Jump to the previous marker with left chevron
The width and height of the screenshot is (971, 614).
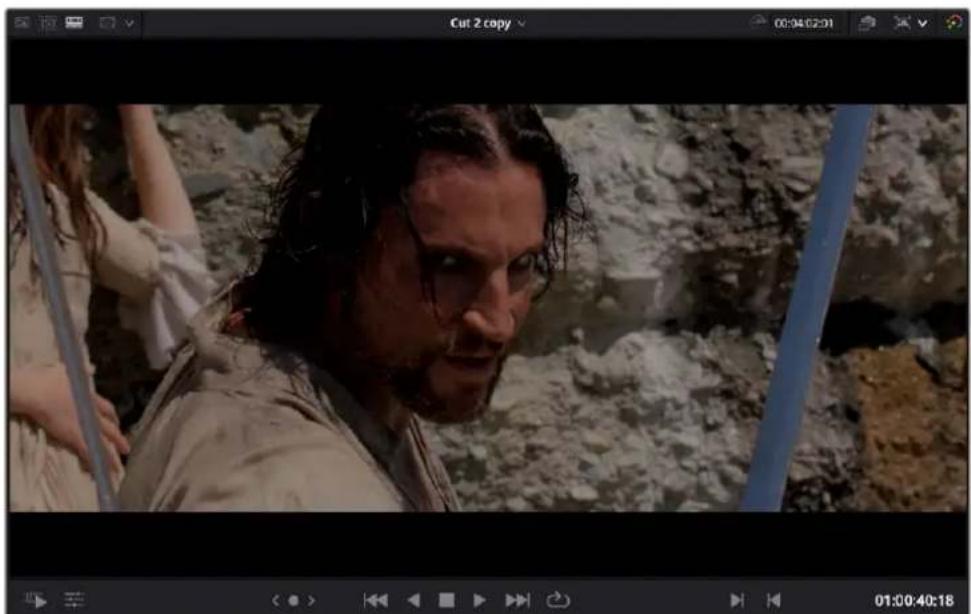tap(276, 600)
